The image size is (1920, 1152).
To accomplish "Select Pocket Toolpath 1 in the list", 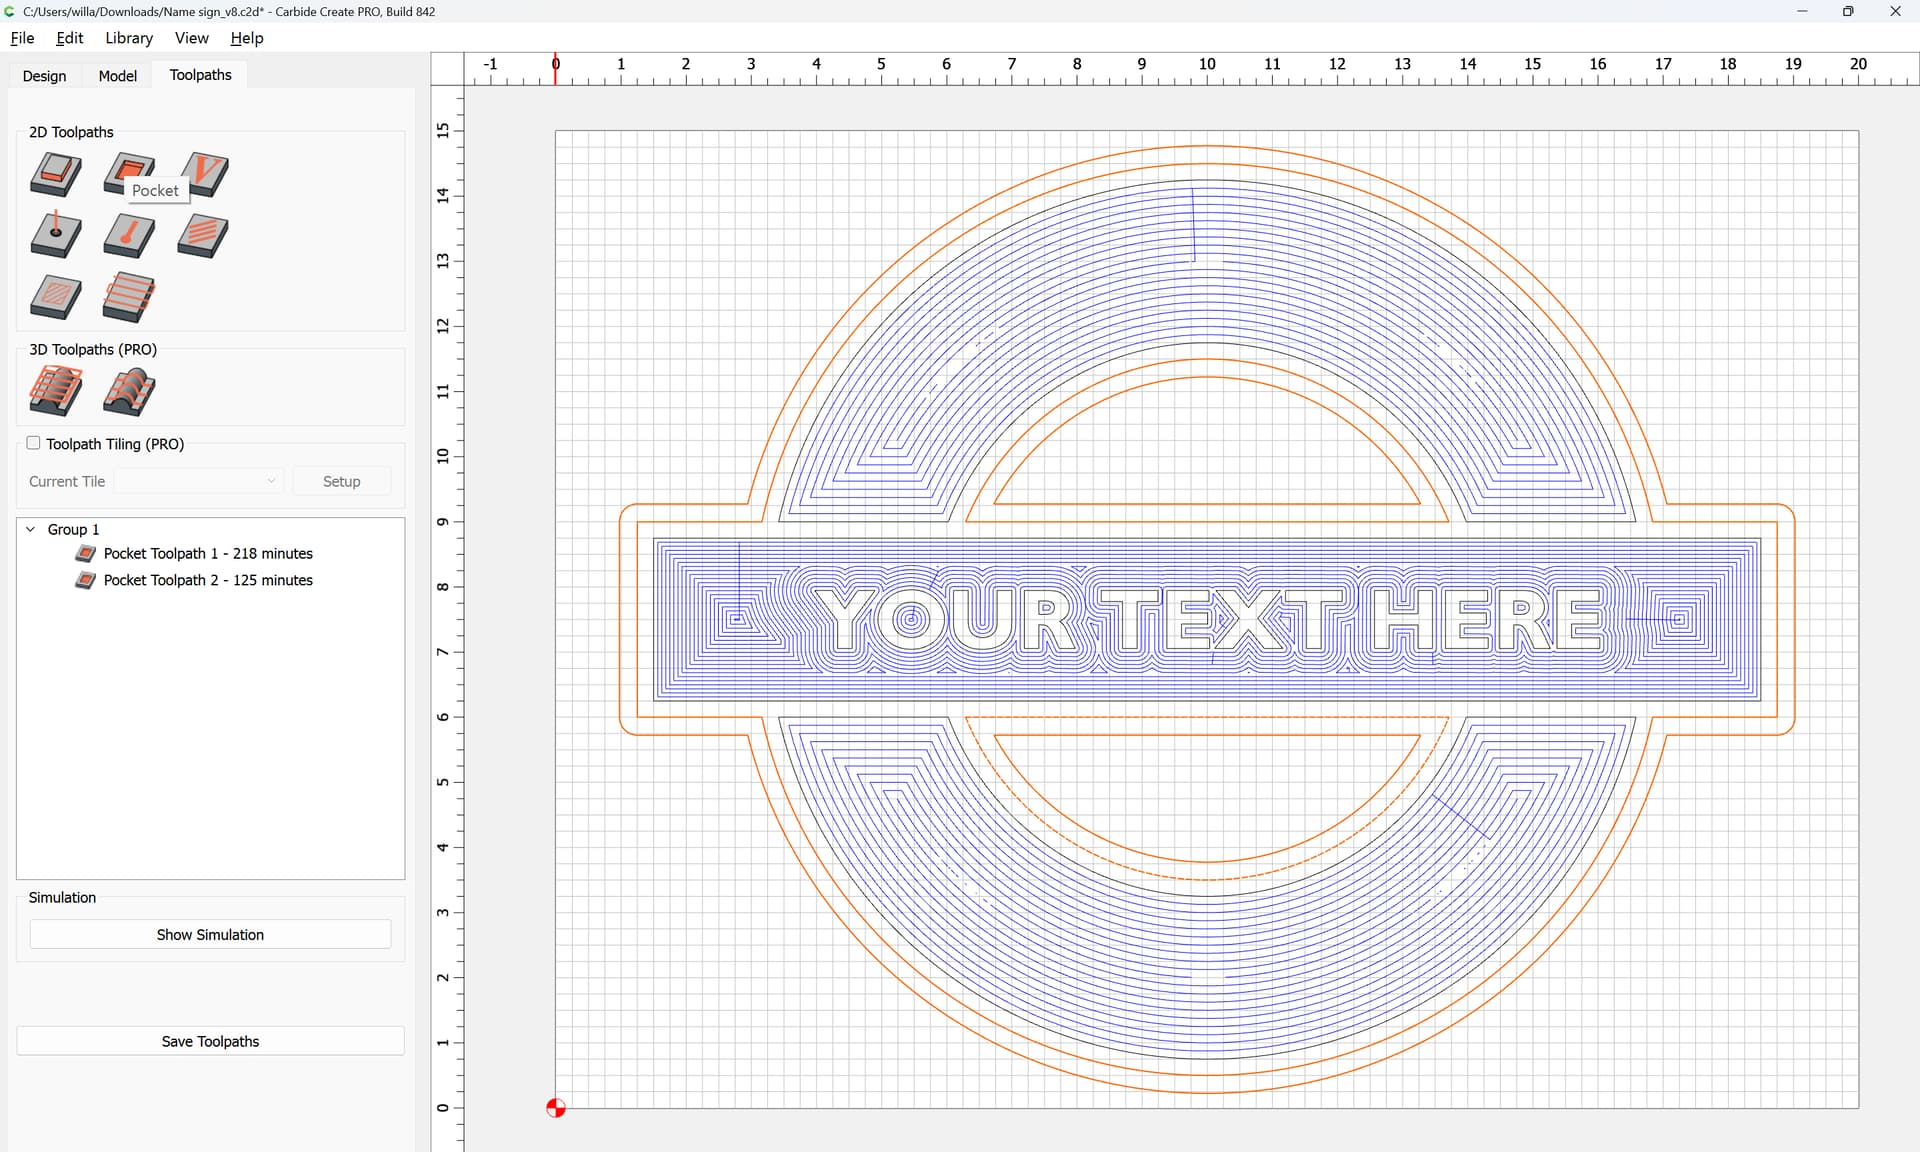I will [207, 553].
